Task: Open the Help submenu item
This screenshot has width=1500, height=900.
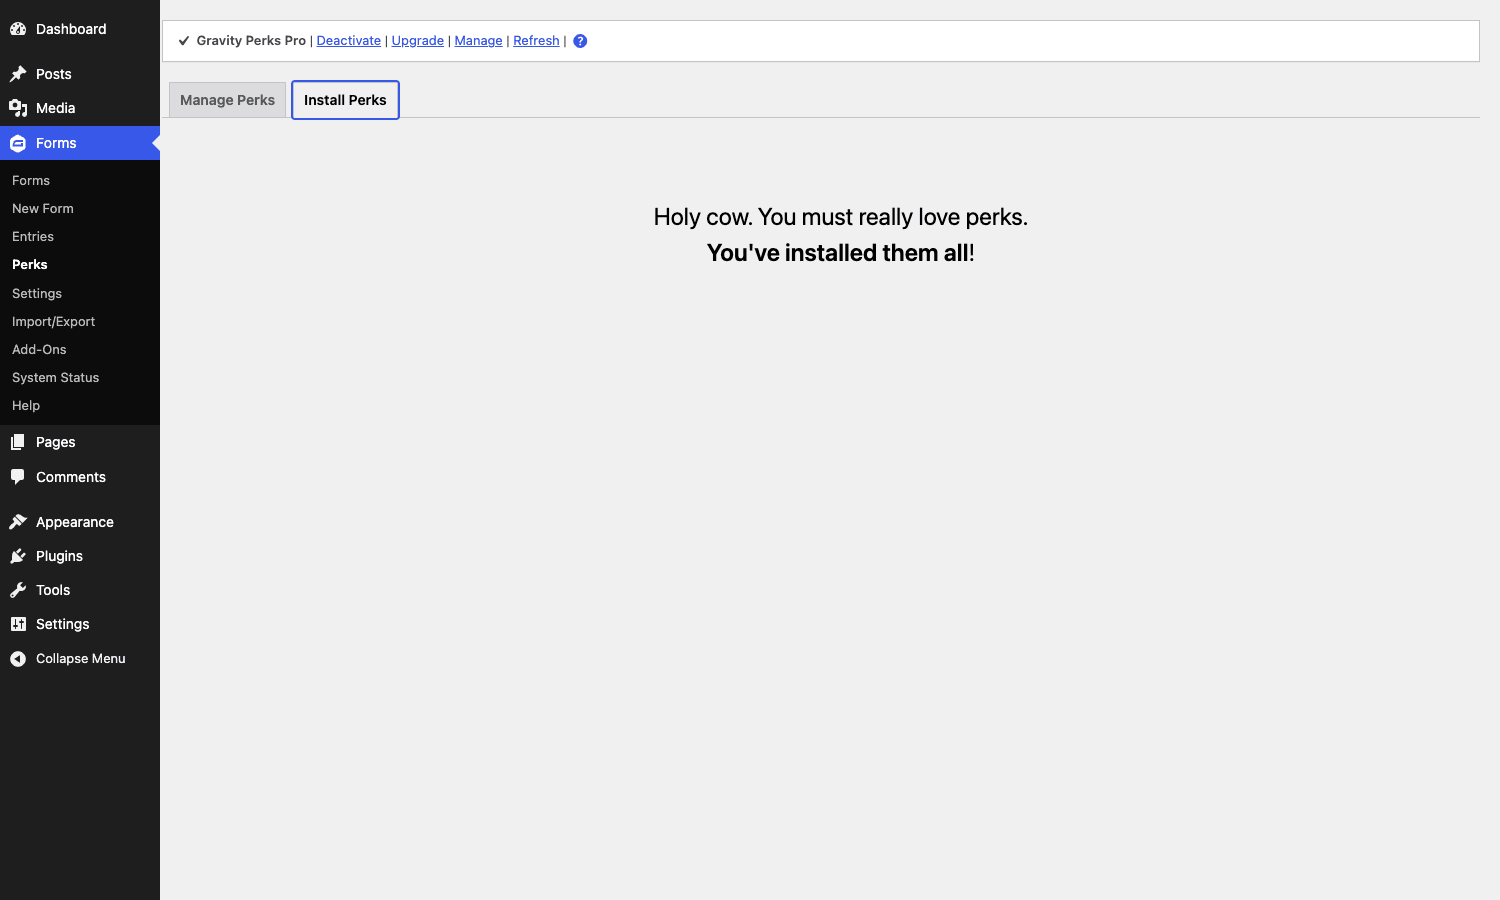Action: coord(26,405)
